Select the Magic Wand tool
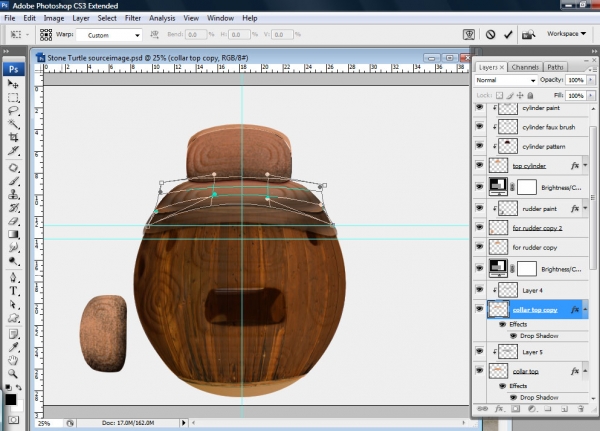This screenshot has width=600, height=431. point(13,124)
